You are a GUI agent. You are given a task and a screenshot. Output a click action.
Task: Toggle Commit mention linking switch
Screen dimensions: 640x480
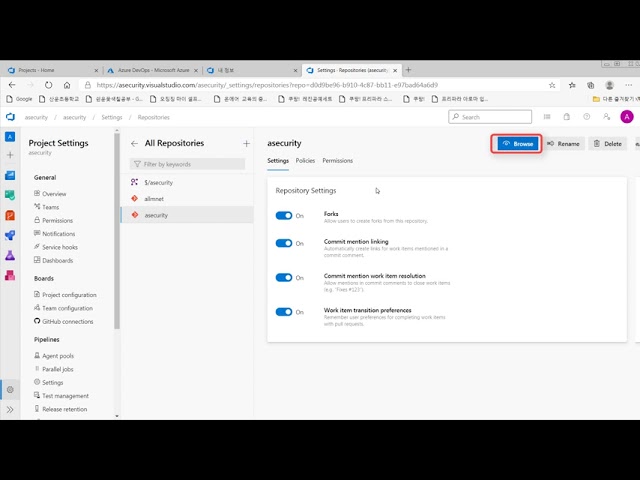click(284, 243)
